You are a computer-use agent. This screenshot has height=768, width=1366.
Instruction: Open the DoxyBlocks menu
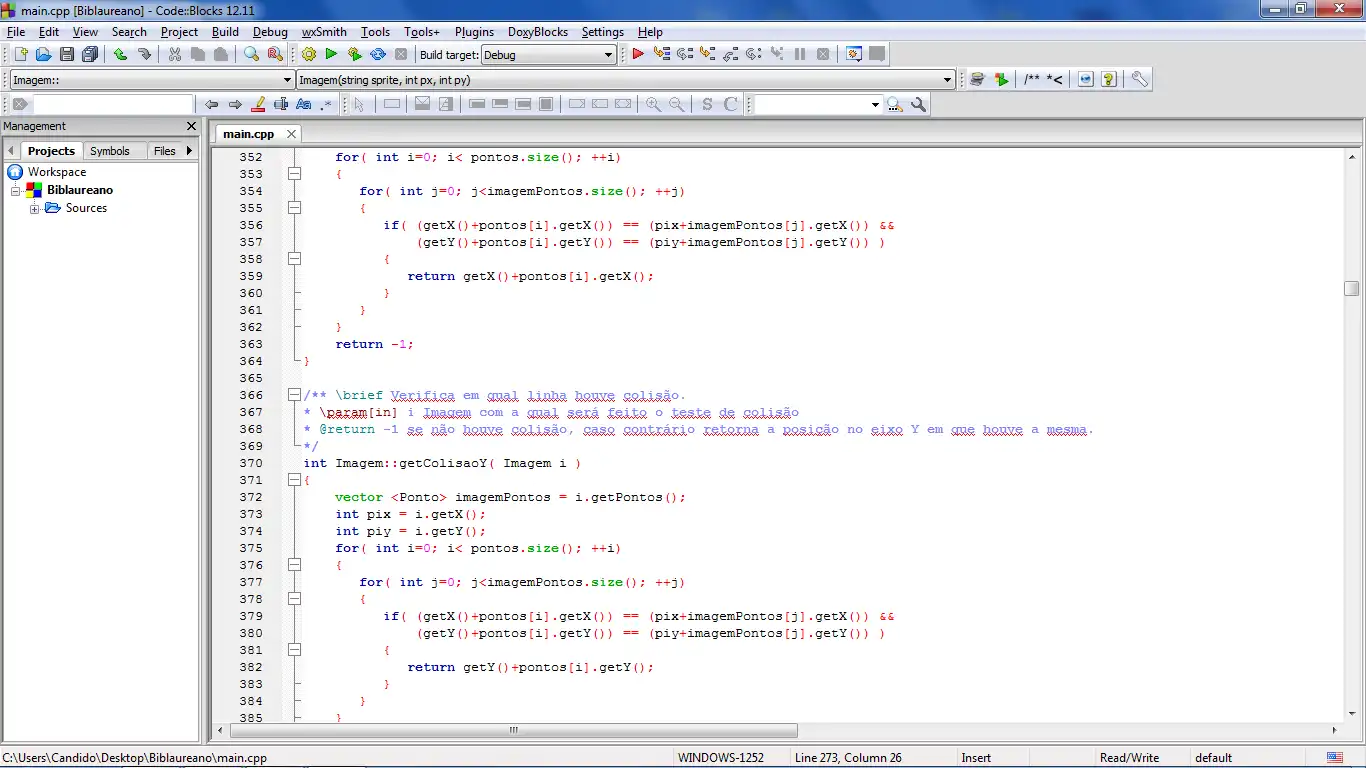[538, 32]
